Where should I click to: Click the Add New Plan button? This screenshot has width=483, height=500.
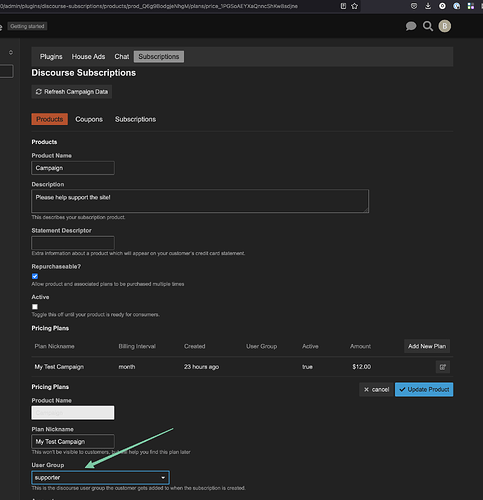point(427,346)
